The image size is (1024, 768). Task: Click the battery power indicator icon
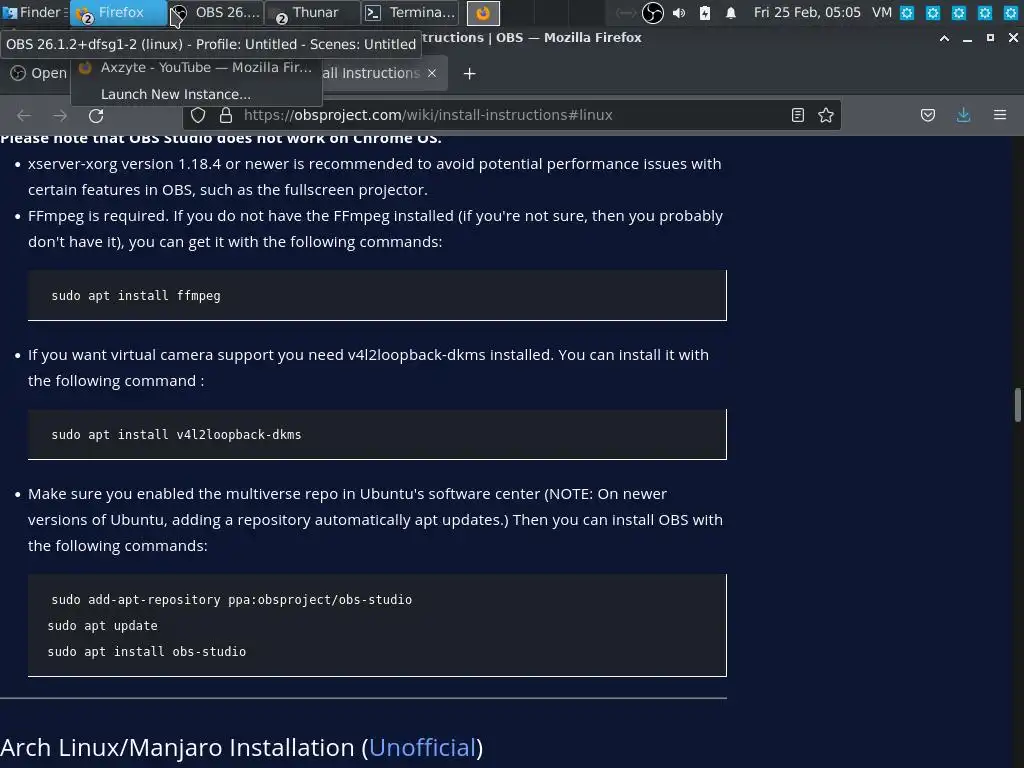(x=705, y=12)
